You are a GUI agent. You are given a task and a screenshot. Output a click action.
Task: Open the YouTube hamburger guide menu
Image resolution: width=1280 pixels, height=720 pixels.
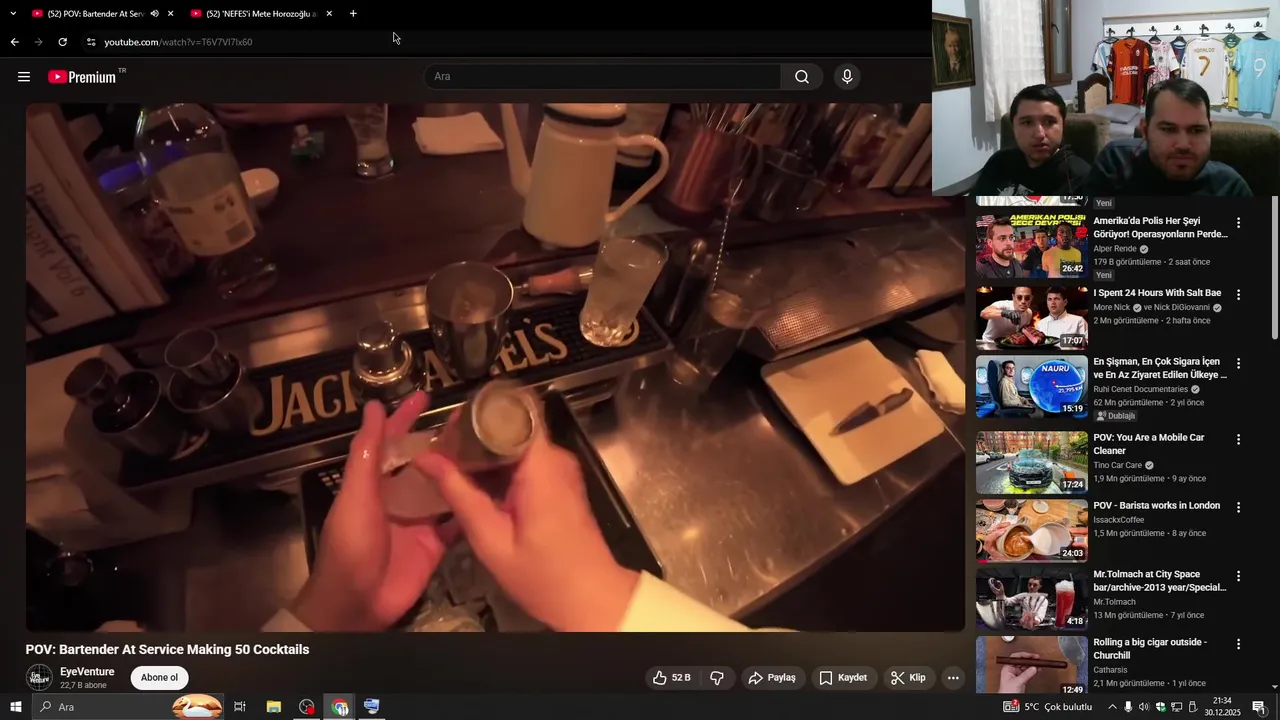pyautogui.click(x=24, y=77)
